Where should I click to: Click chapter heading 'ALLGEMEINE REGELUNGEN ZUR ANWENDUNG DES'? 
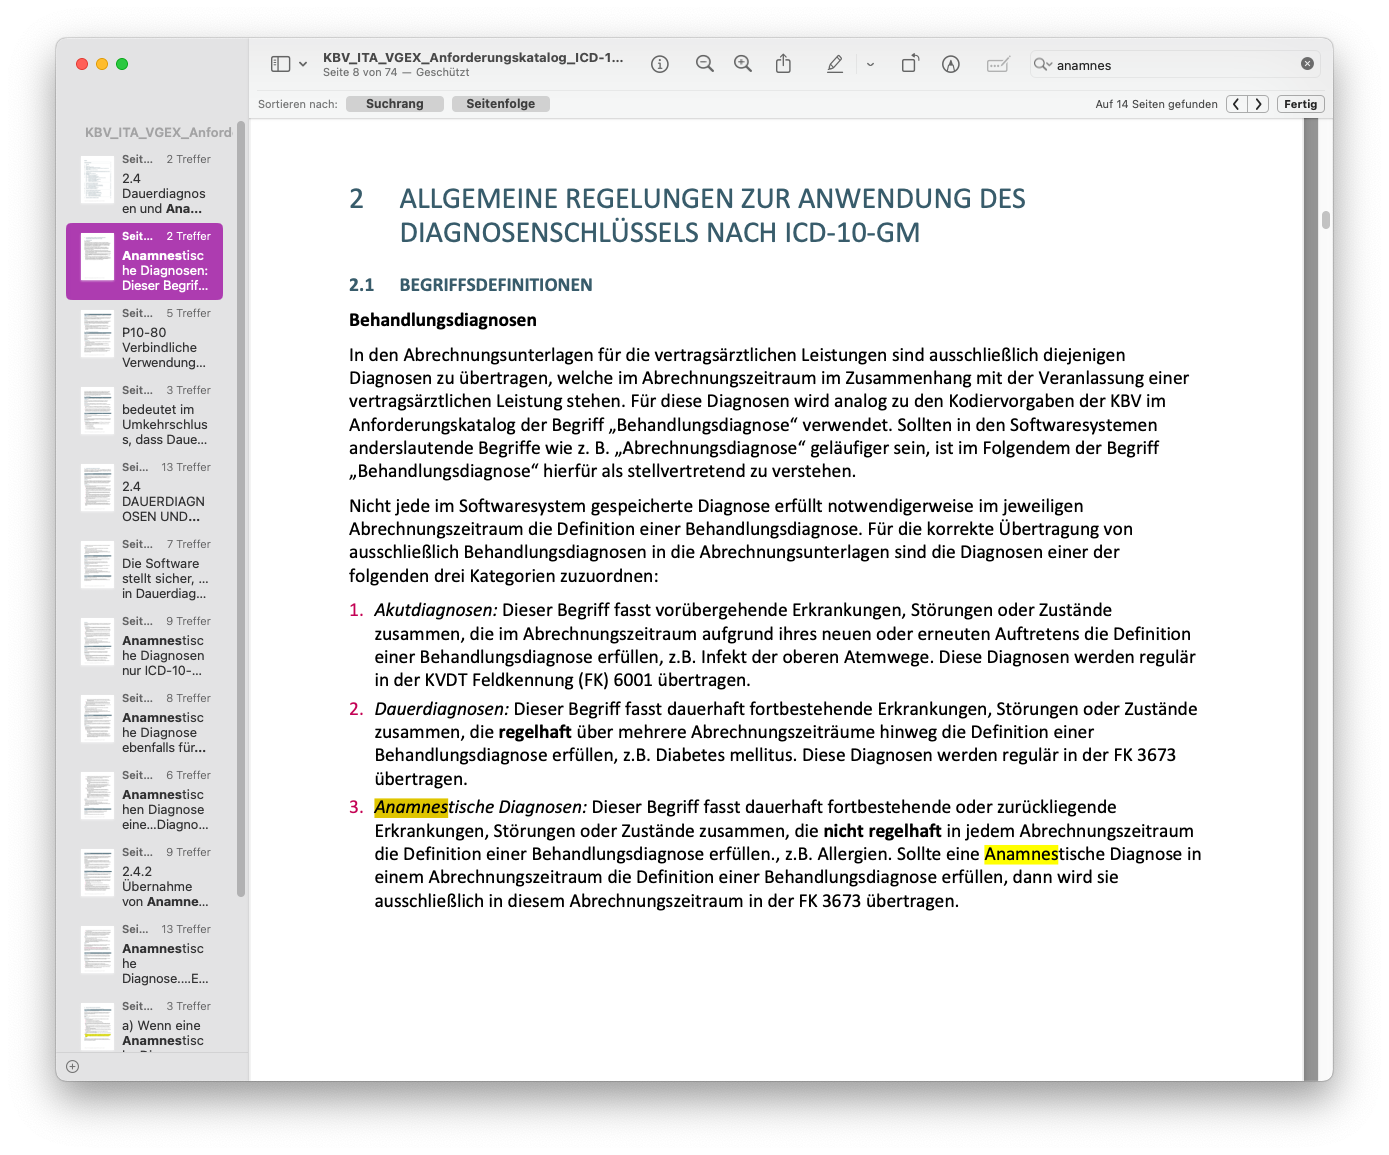713,198
